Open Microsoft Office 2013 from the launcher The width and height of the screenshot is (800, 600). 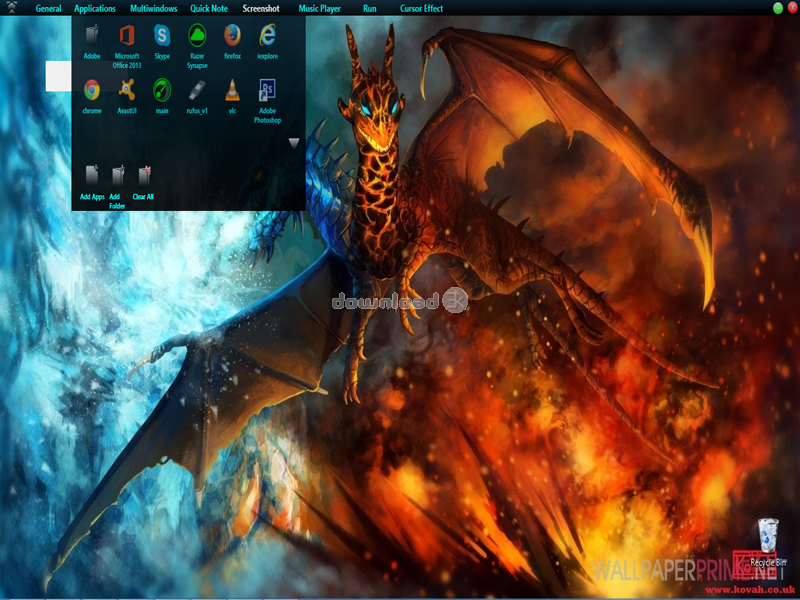click(x=127, y=36)
